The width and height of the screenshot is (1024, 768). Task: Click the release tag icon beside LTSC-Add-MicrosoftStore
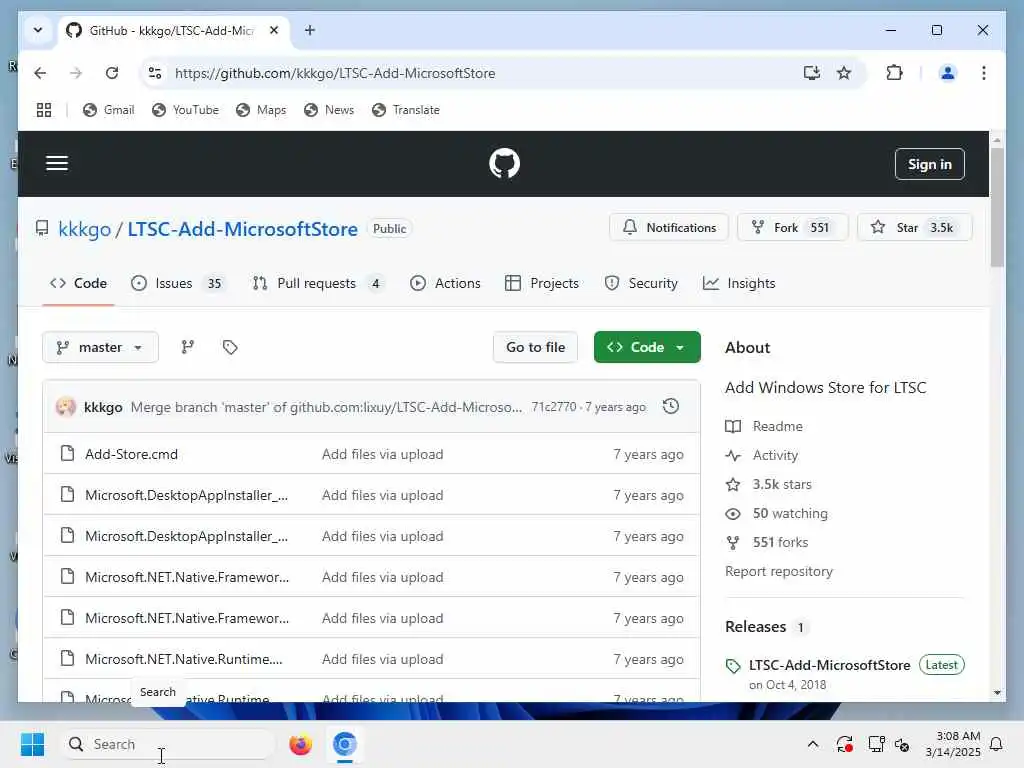pyautogui.click(x=733, y=666)
